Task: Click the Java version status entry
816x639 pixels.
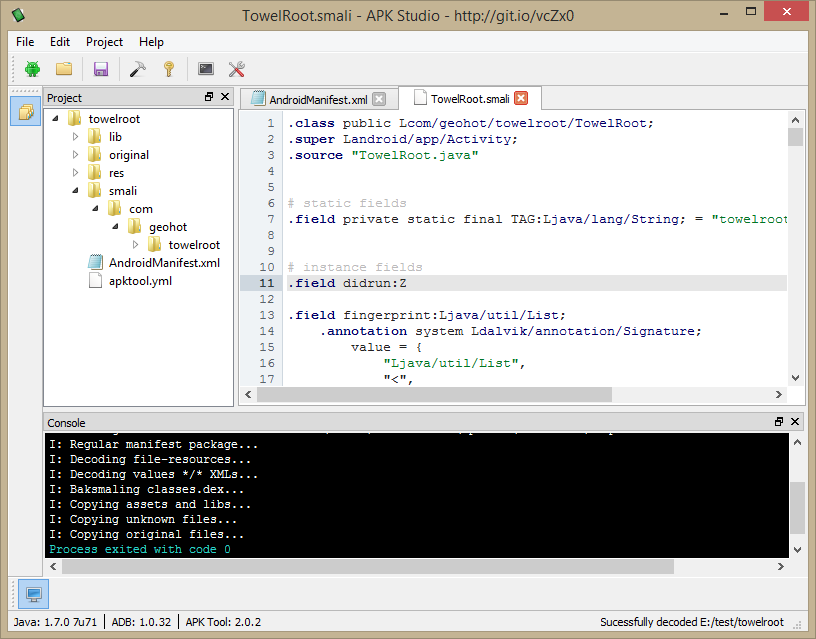Action: (55, 622)
